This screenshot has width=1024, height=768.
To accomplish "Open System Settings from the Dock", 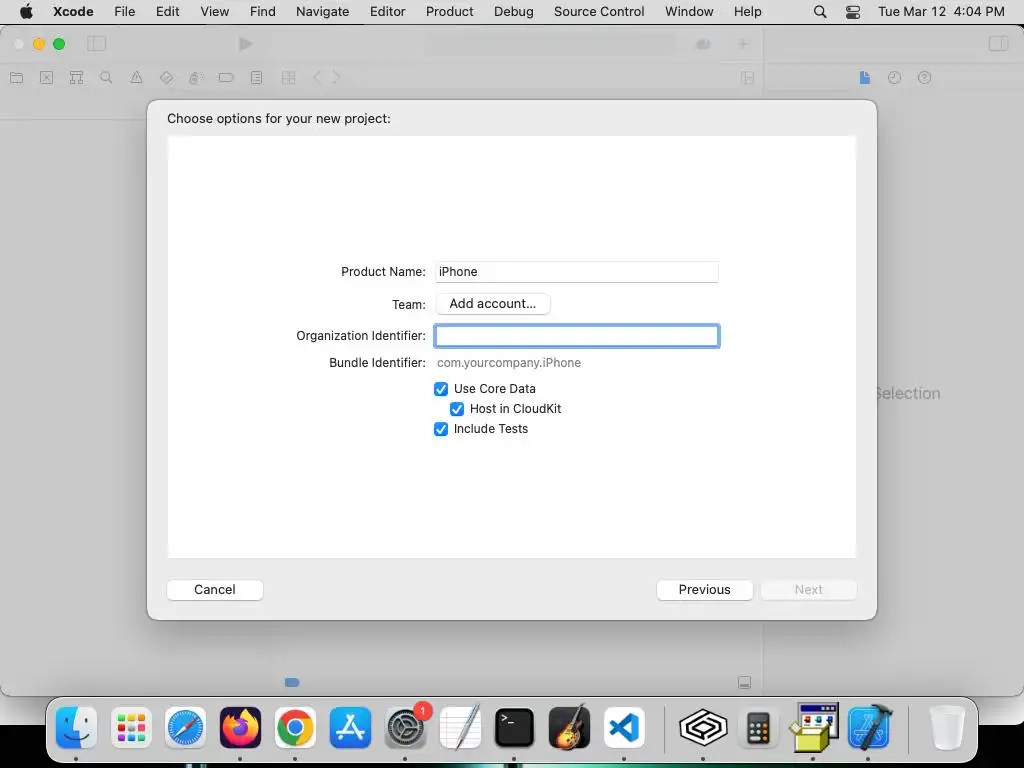I will coord(405,728).
